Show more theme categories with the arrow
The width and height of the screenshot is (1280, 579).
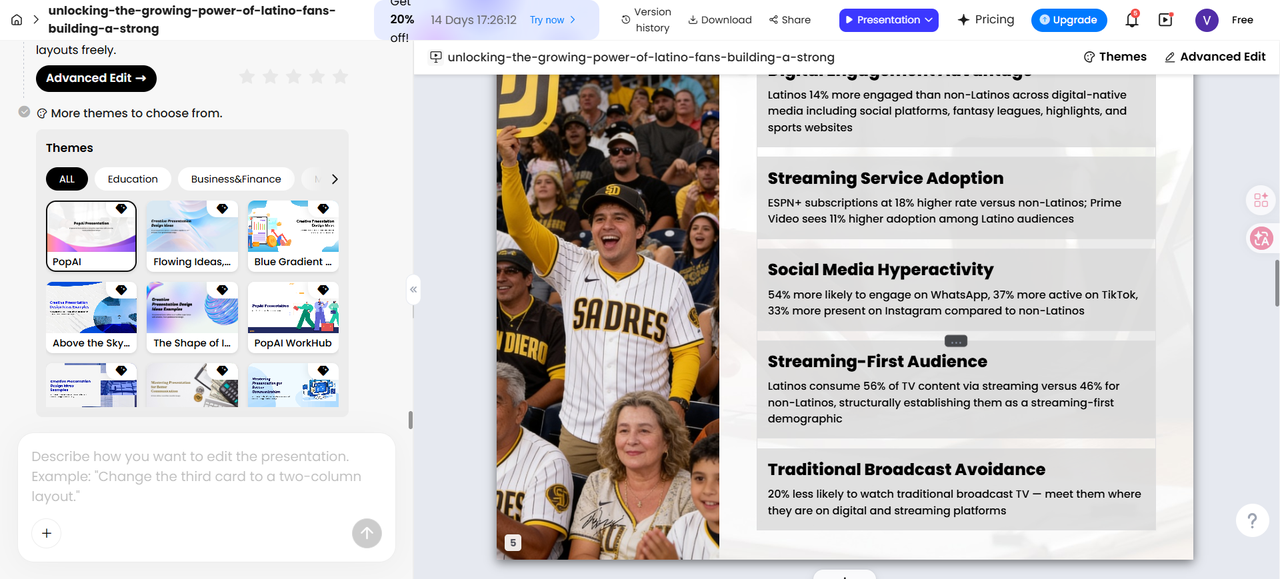334,179
